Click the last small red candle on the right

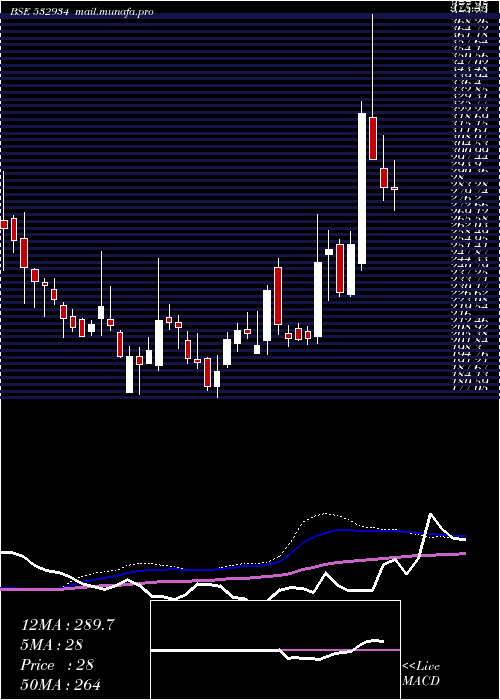tap(394, 188)
